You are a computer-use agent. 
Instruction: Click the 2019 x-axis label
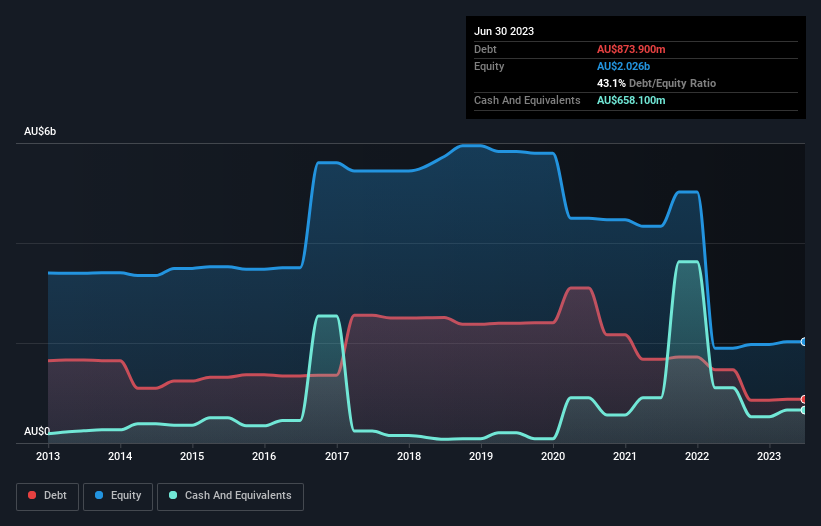coord(481,456)
